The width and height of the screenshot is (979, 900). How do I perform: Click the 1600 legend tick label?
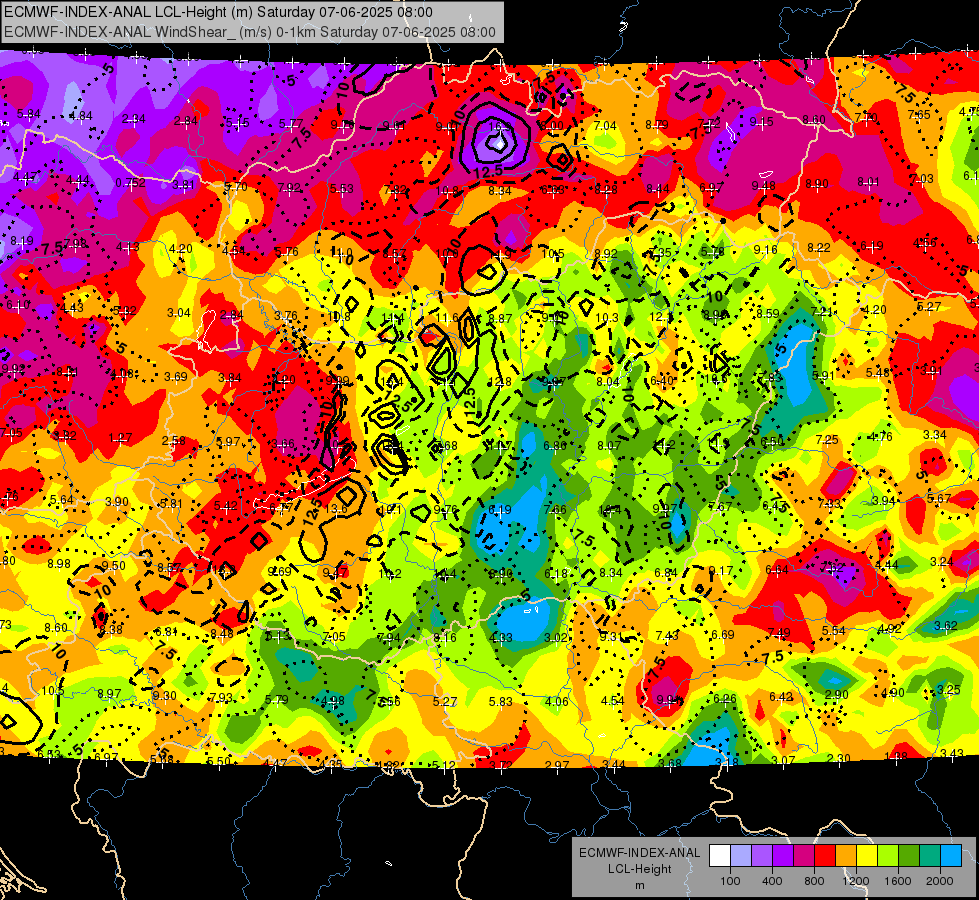tap(898, 881)
